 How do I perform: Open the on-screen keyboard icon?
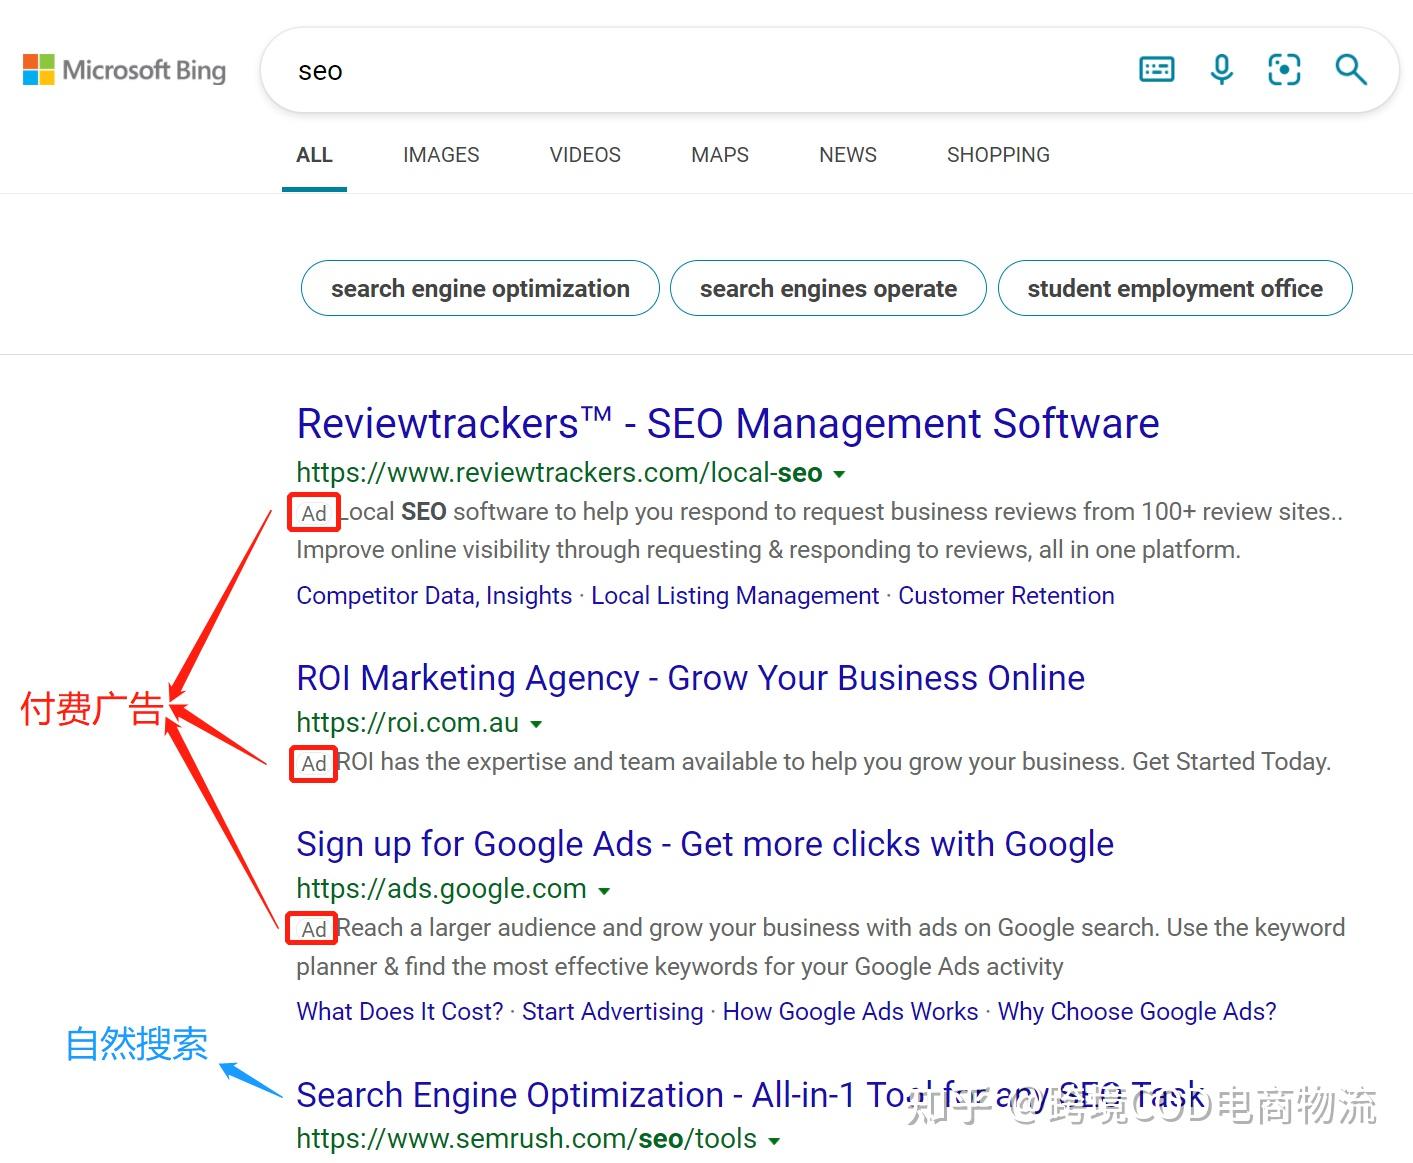pos(1157,69)
